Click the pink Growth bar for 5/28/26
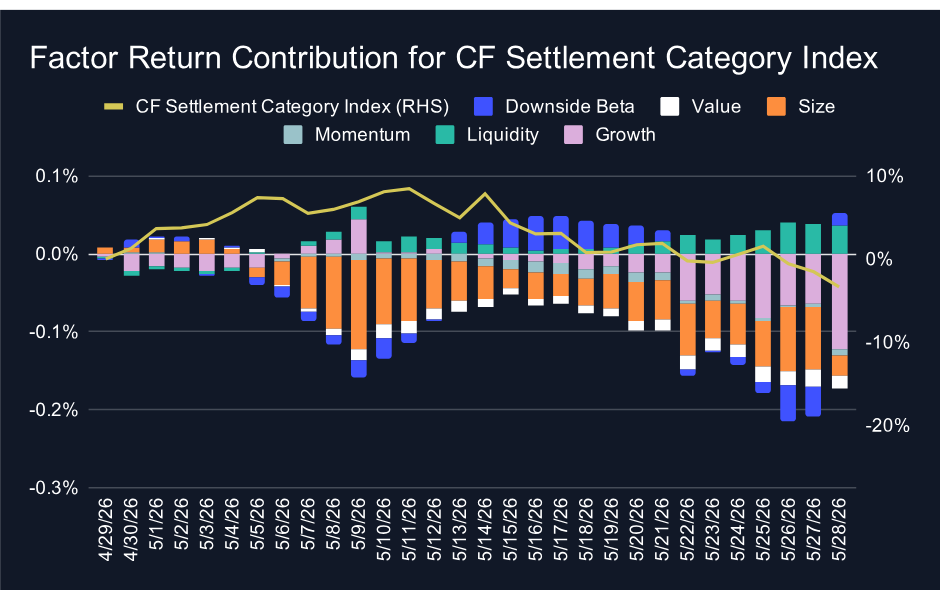 pos(840,301)
